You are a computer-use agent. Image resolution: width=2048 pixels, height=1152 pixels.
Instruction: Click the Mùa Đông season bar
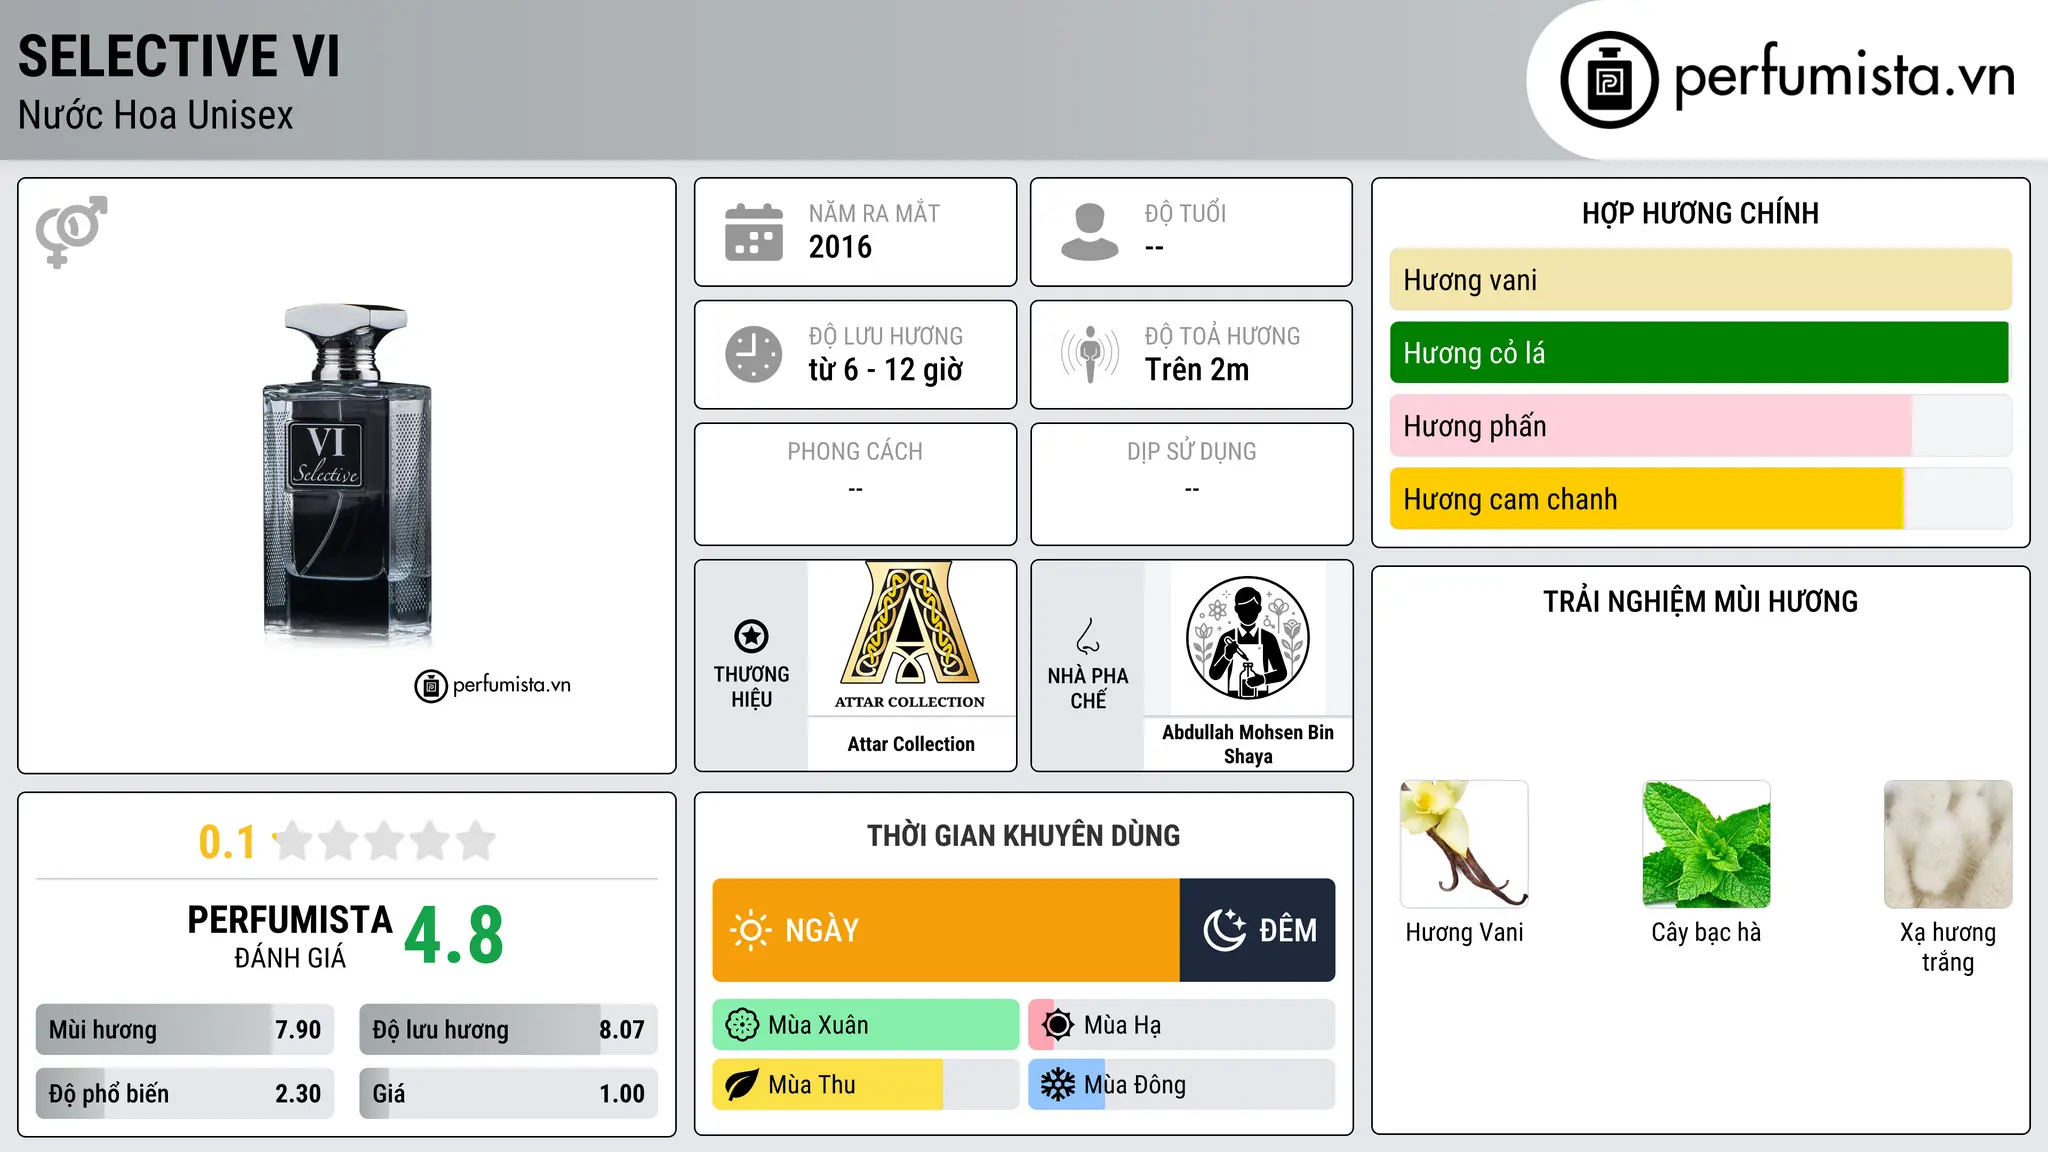(1182, 1085)
